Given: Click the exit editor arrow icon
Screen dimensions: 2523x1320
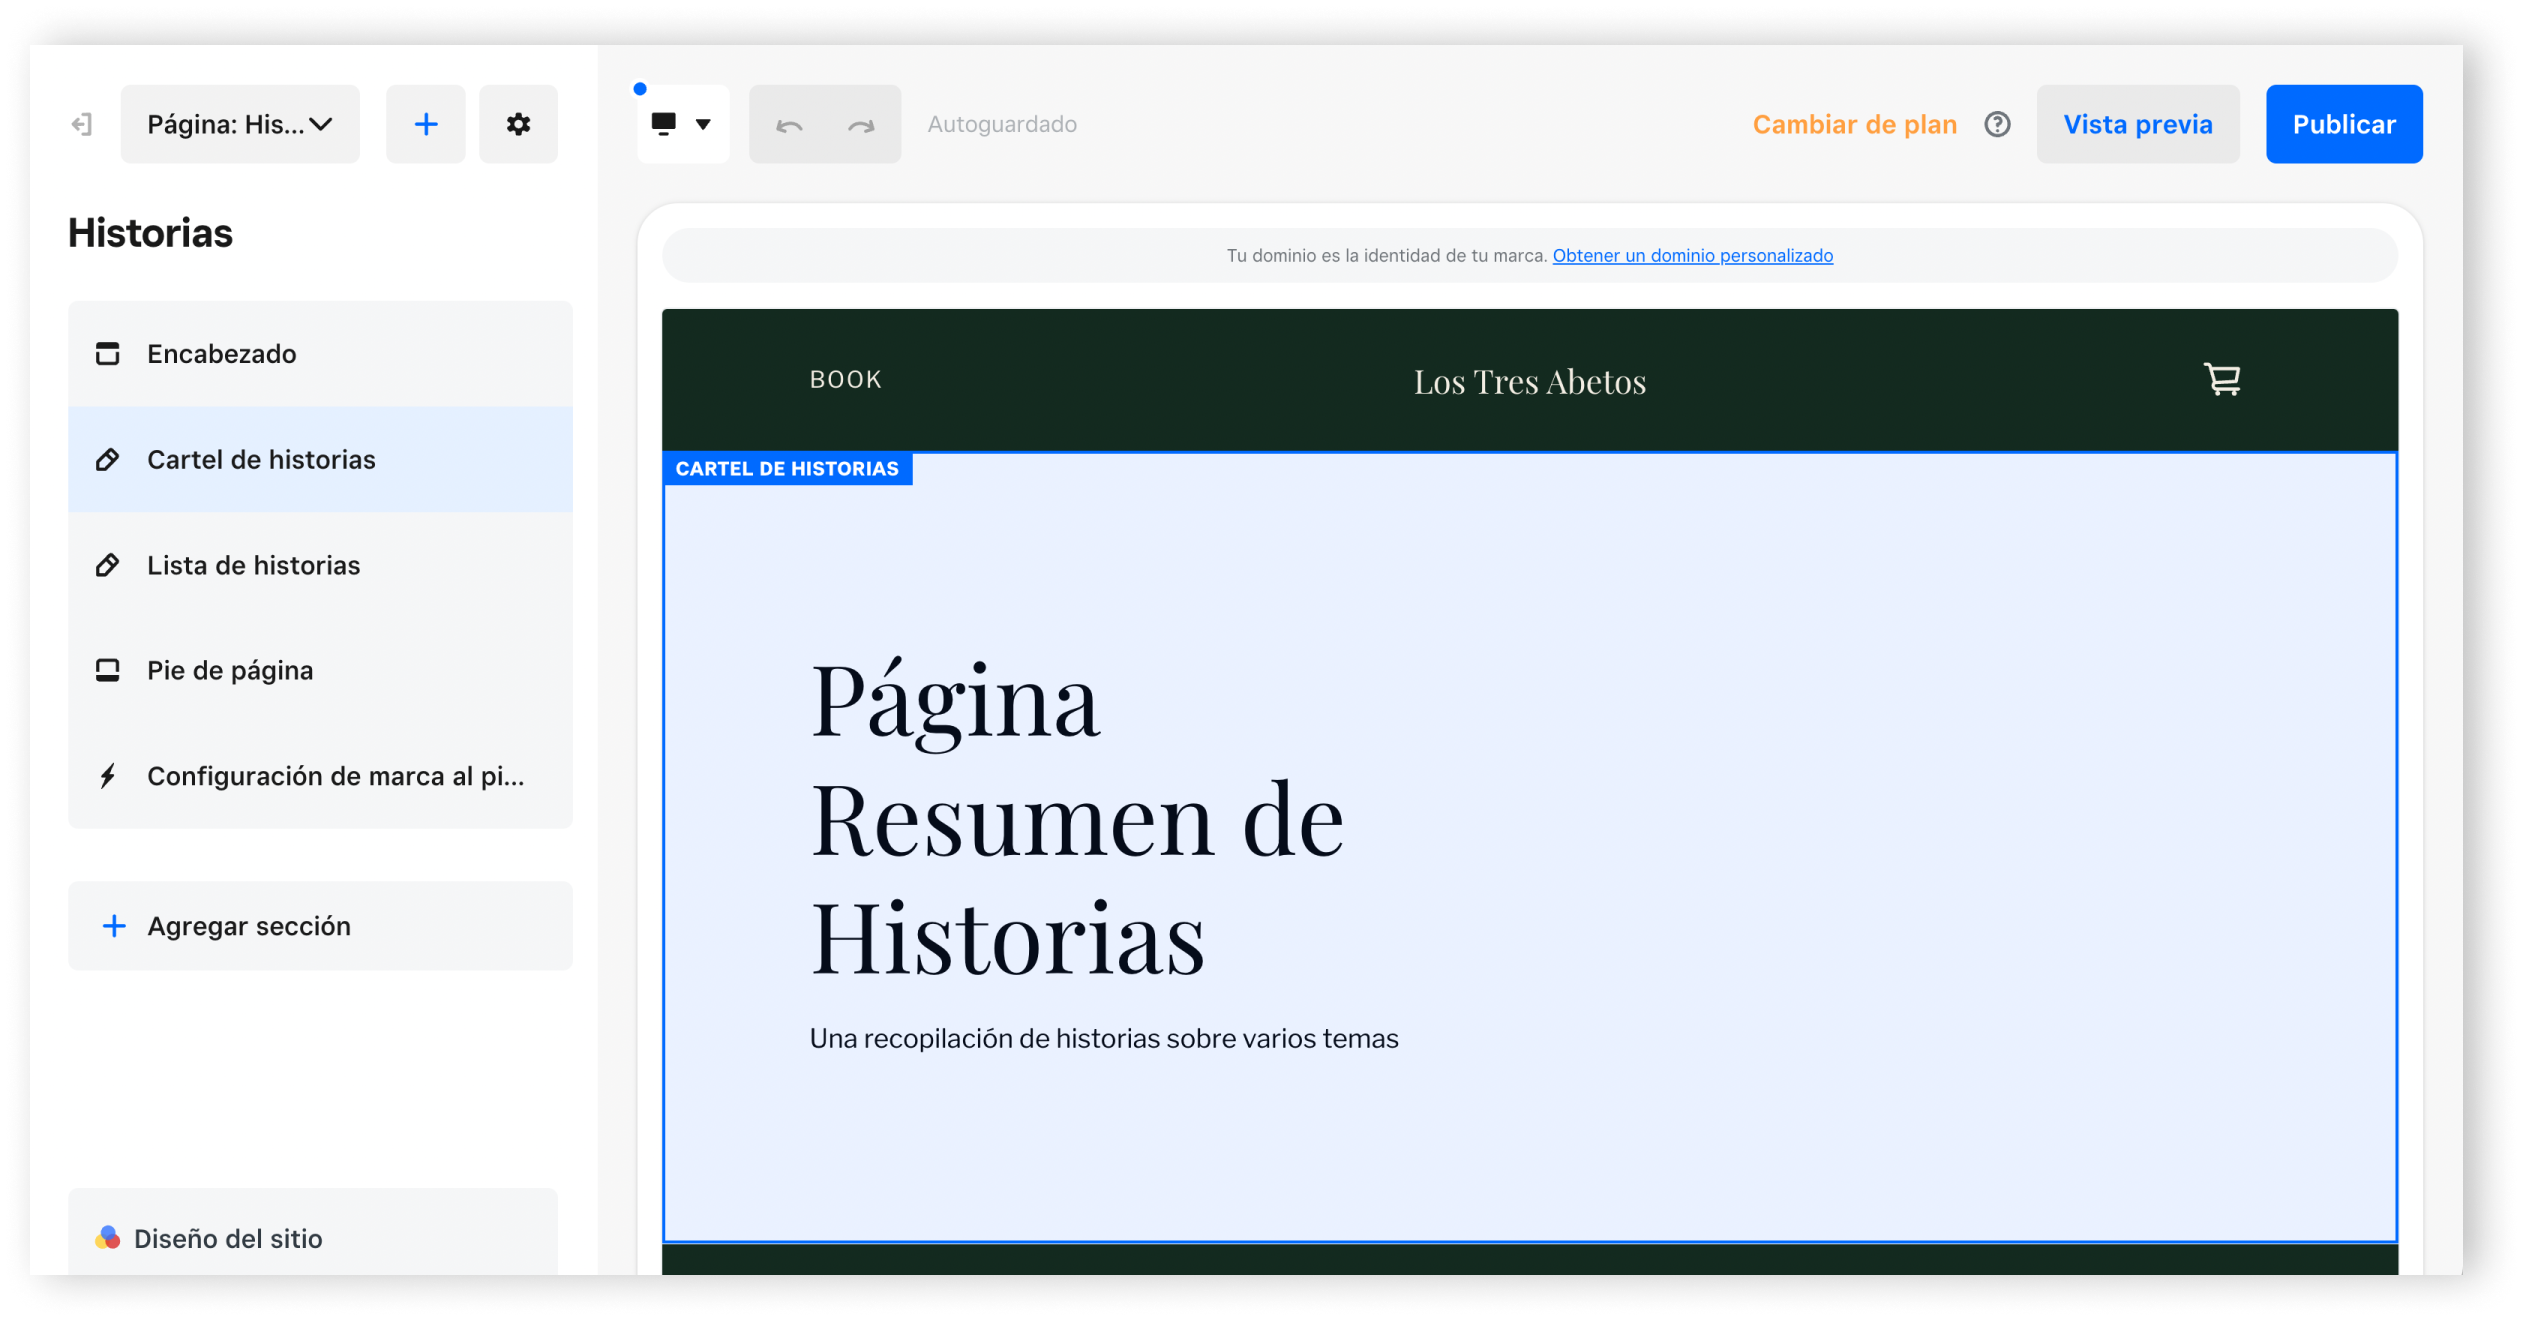Looking at the screenshot, I should click(x=82, y=124).
